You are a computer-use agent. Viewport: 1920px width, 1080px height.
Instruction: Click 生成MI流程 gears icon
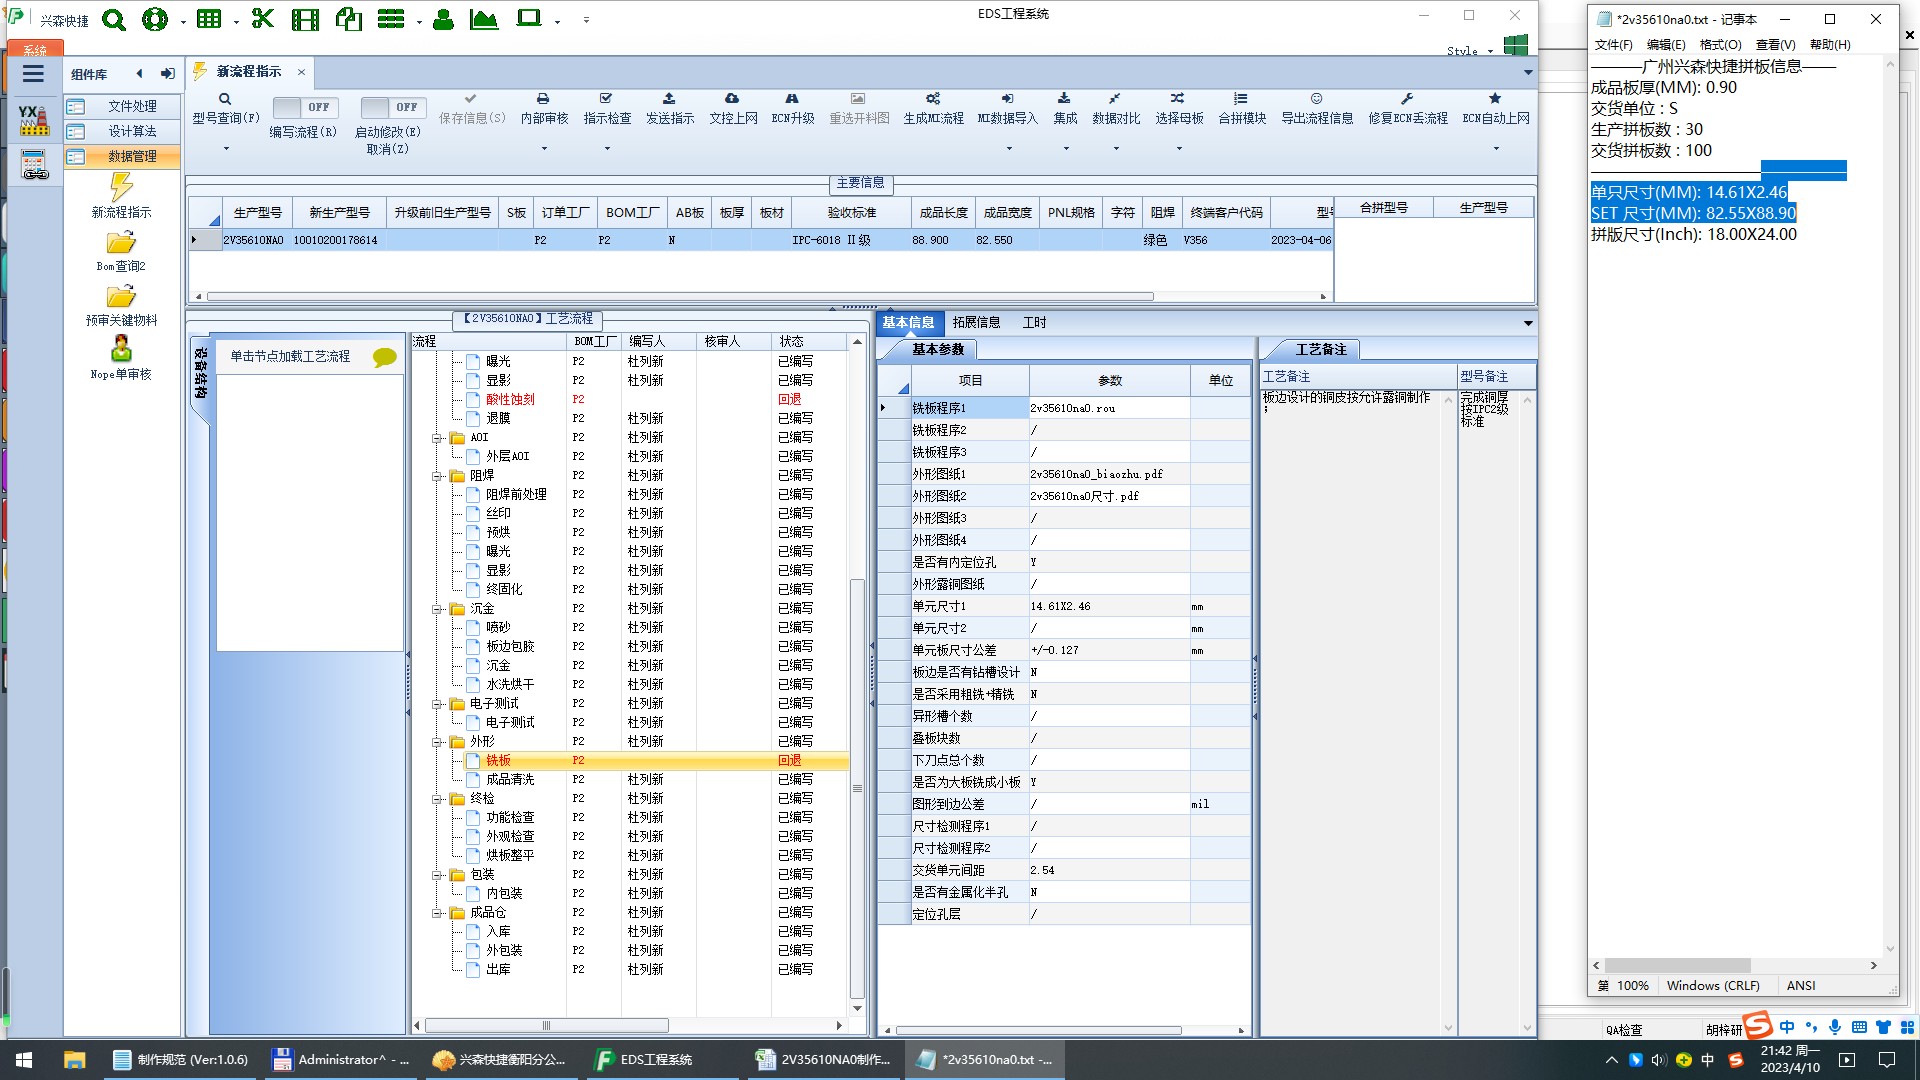[x=933, y=99]
